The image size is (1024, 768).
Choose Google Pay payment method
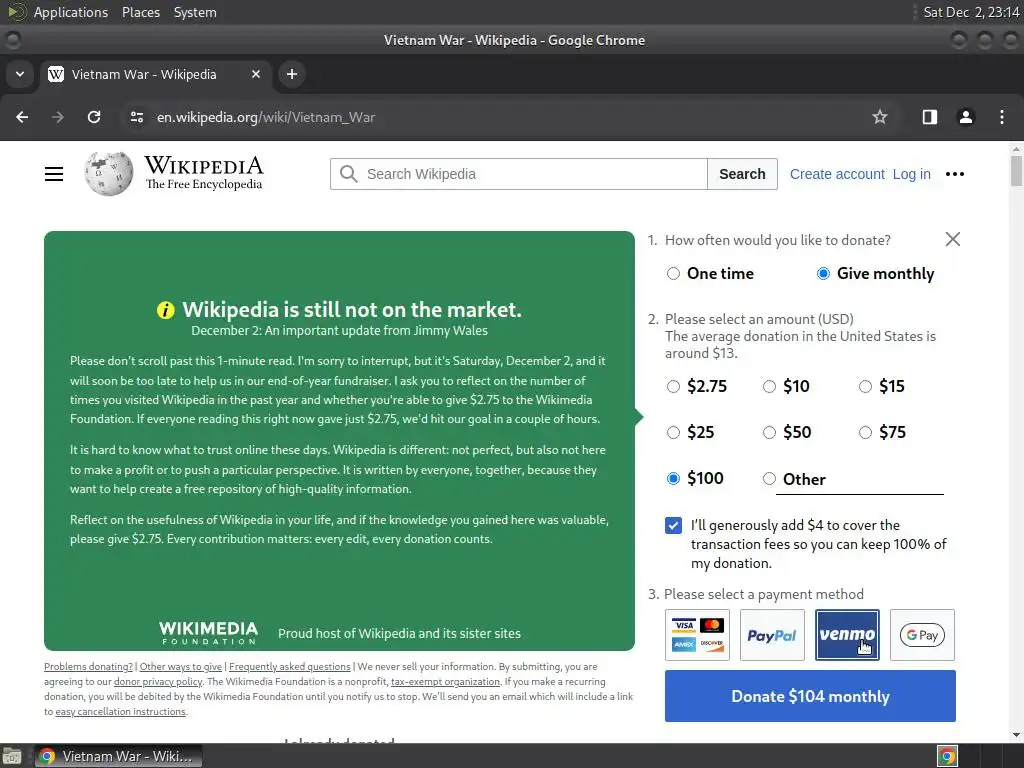click(922, 635)
